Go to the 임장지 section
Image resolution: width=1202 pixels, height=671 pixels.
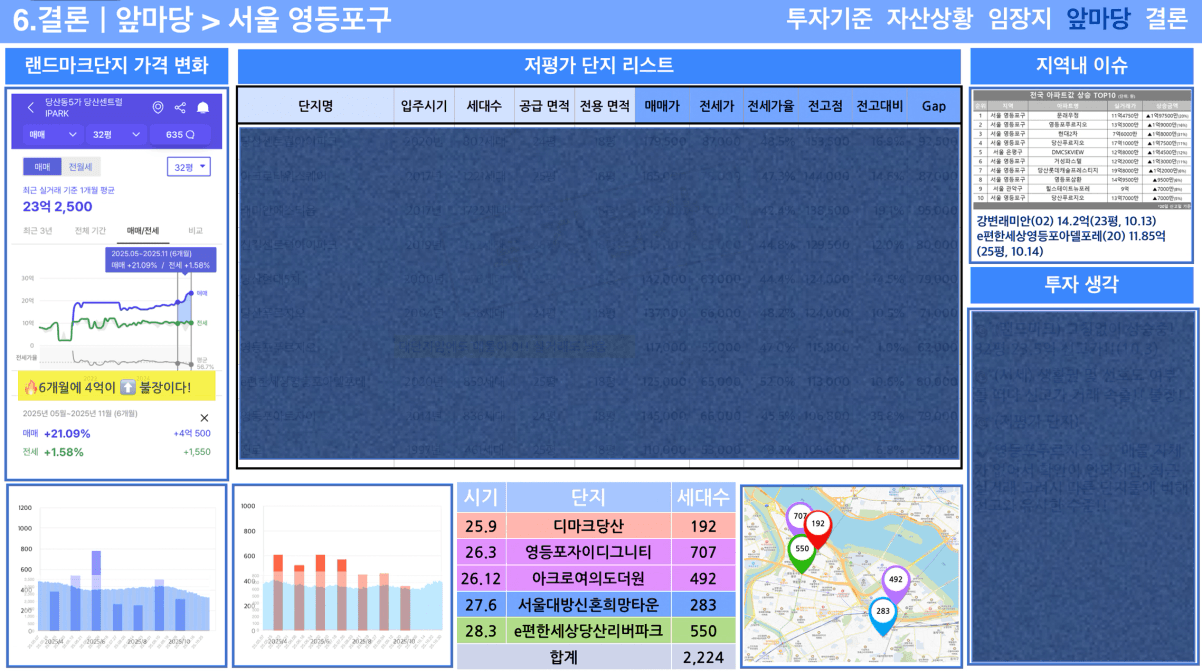pos(1019,18)
